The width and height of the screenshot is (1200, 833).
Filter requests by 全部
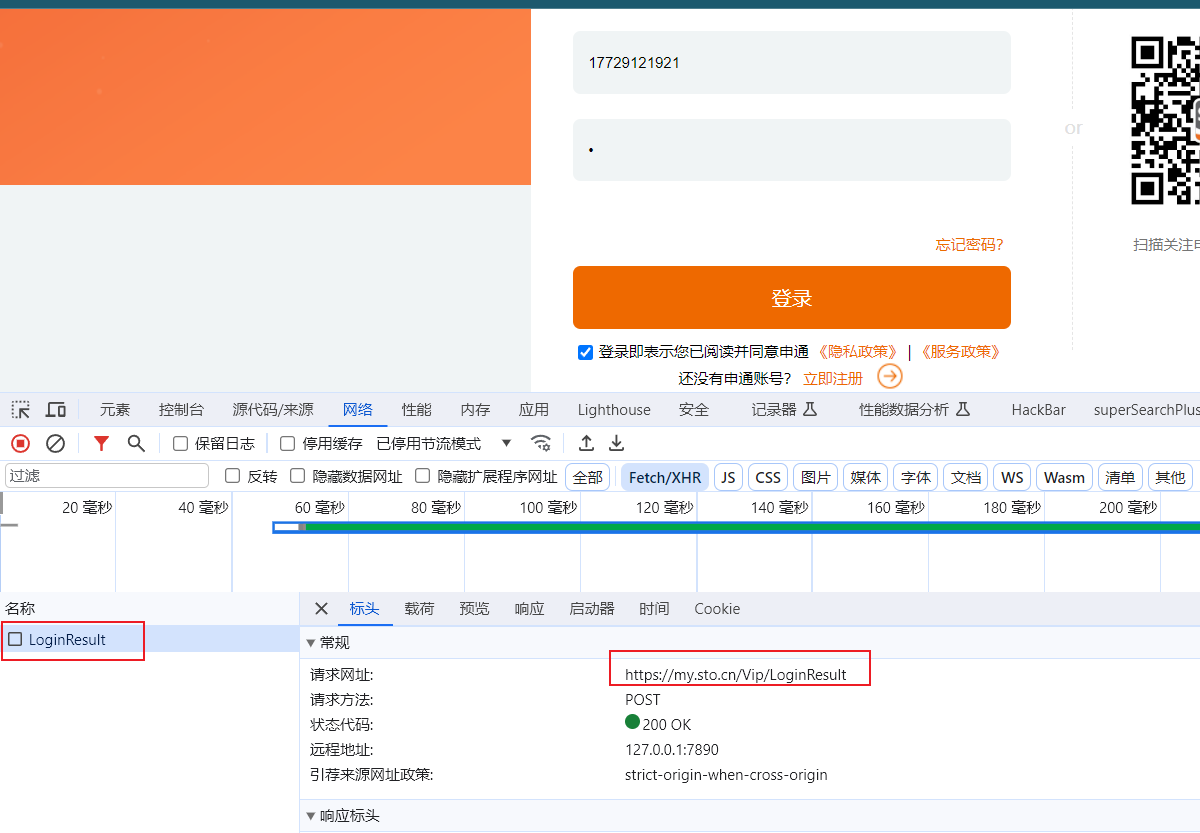(x=588, y=477)
